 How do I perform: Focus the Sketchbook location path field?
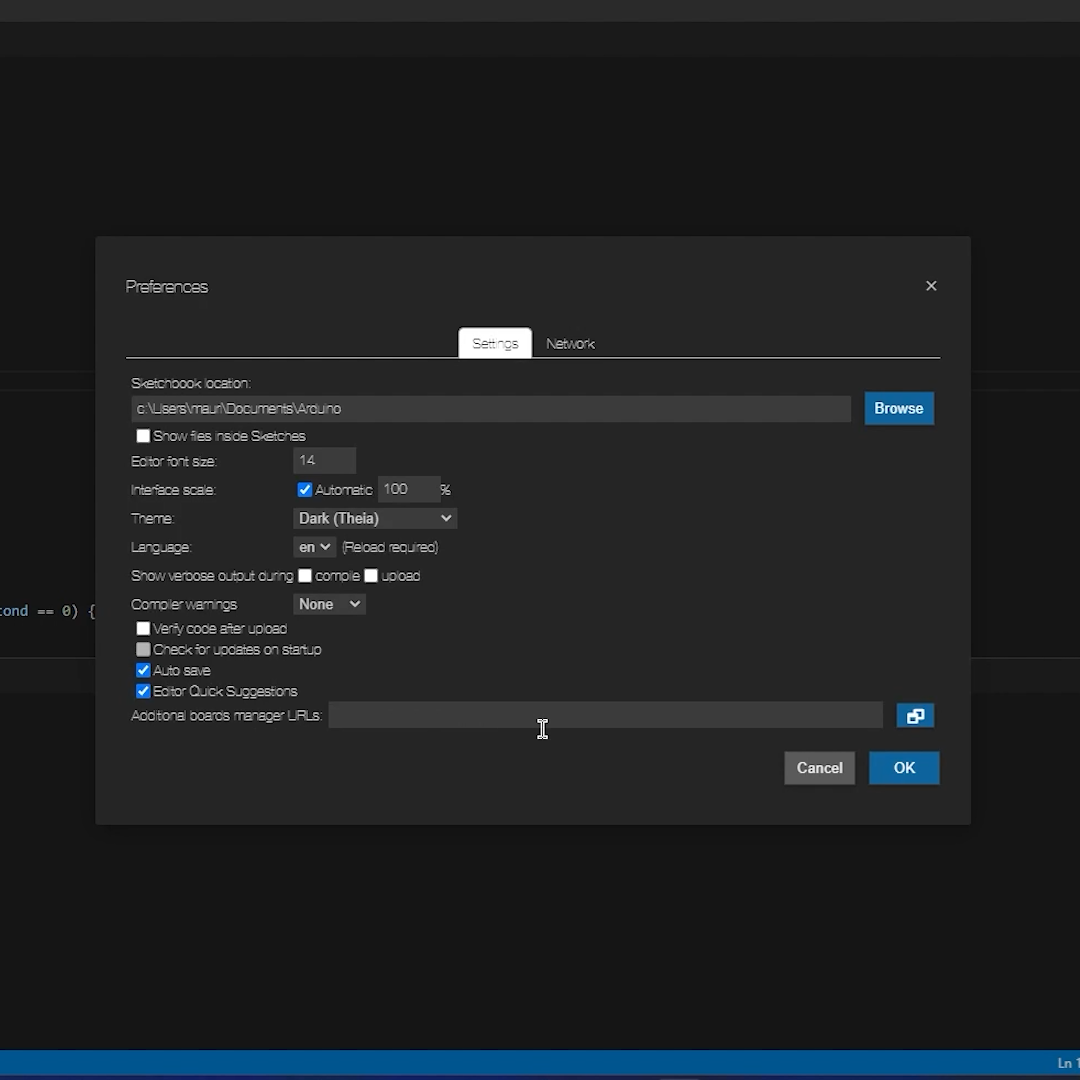[491, 408]
